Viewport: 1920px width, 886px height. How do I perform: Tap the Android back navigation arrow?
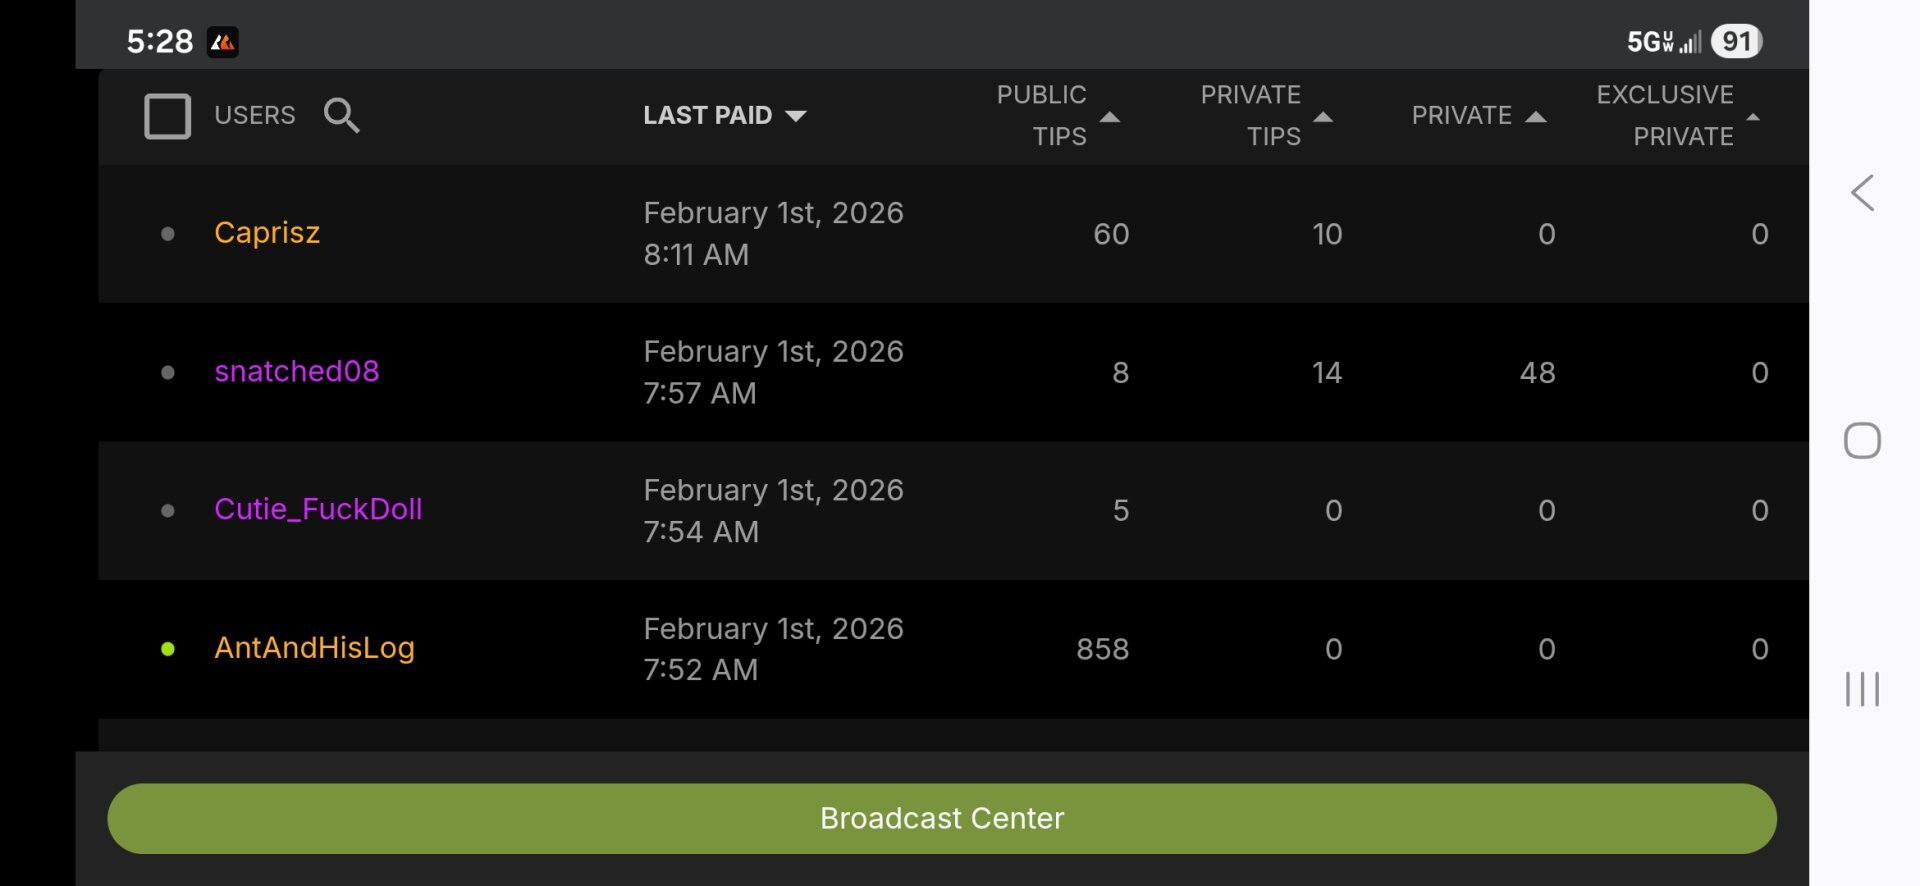1862,193
